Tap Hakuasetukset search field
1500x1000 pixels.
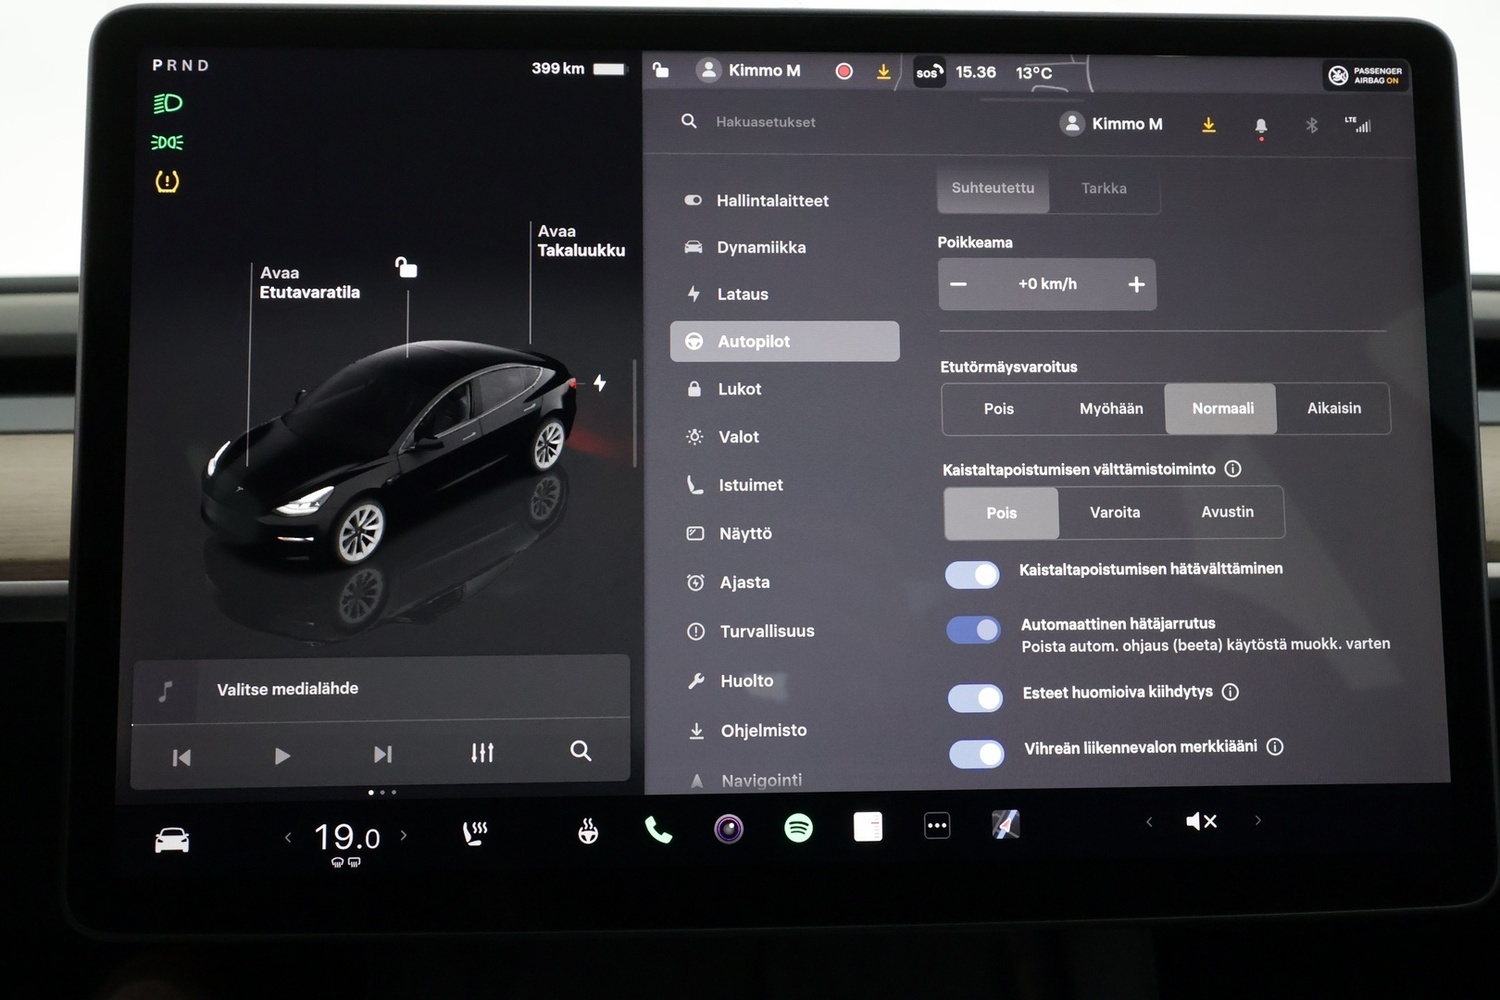point(765,122)
